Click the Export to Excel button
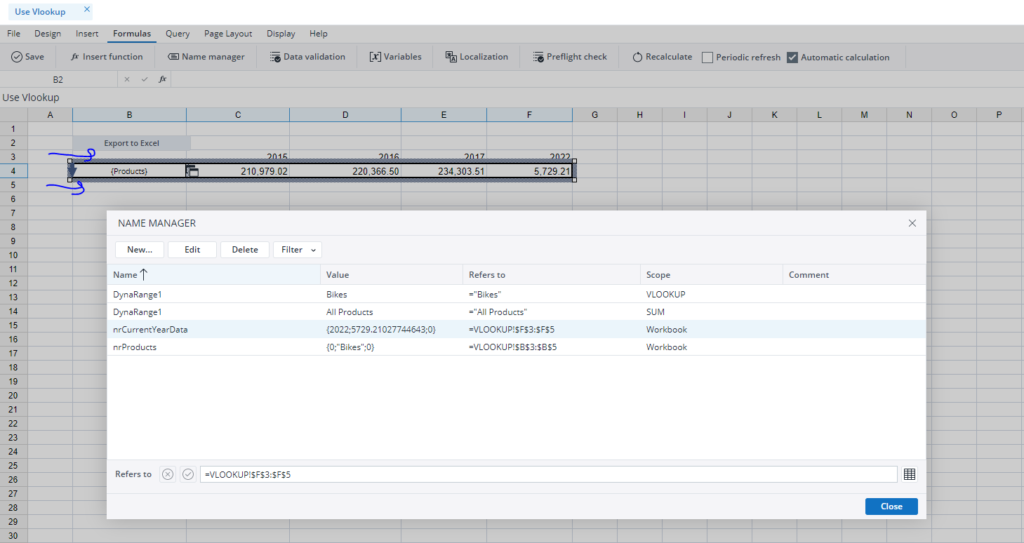The image size is (1024, 543). pos(131,143)
